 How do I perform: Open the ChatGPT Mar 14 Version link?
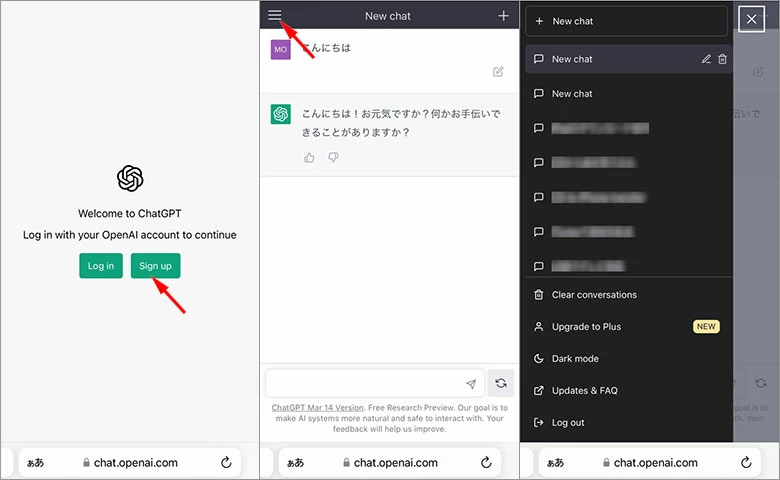[x=317, y=408]
